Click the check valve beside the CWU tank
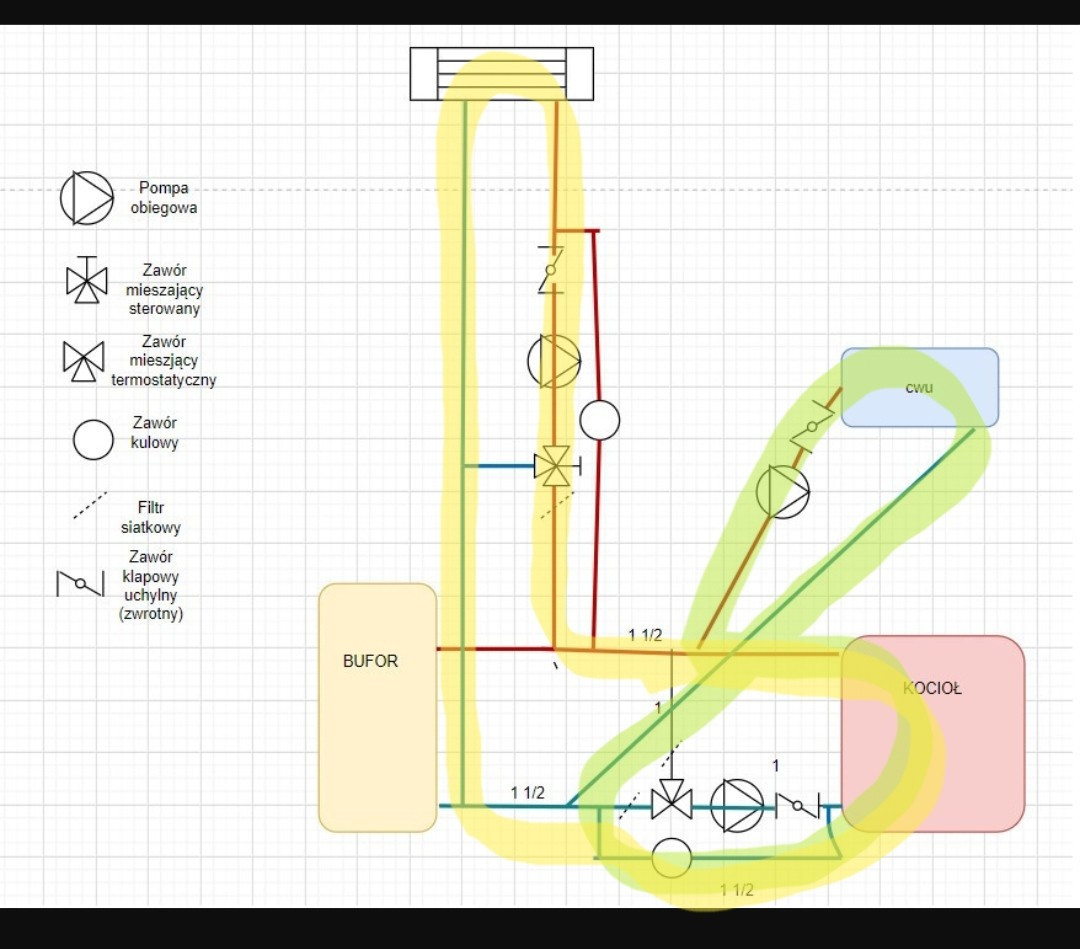 tap(812, 425)
